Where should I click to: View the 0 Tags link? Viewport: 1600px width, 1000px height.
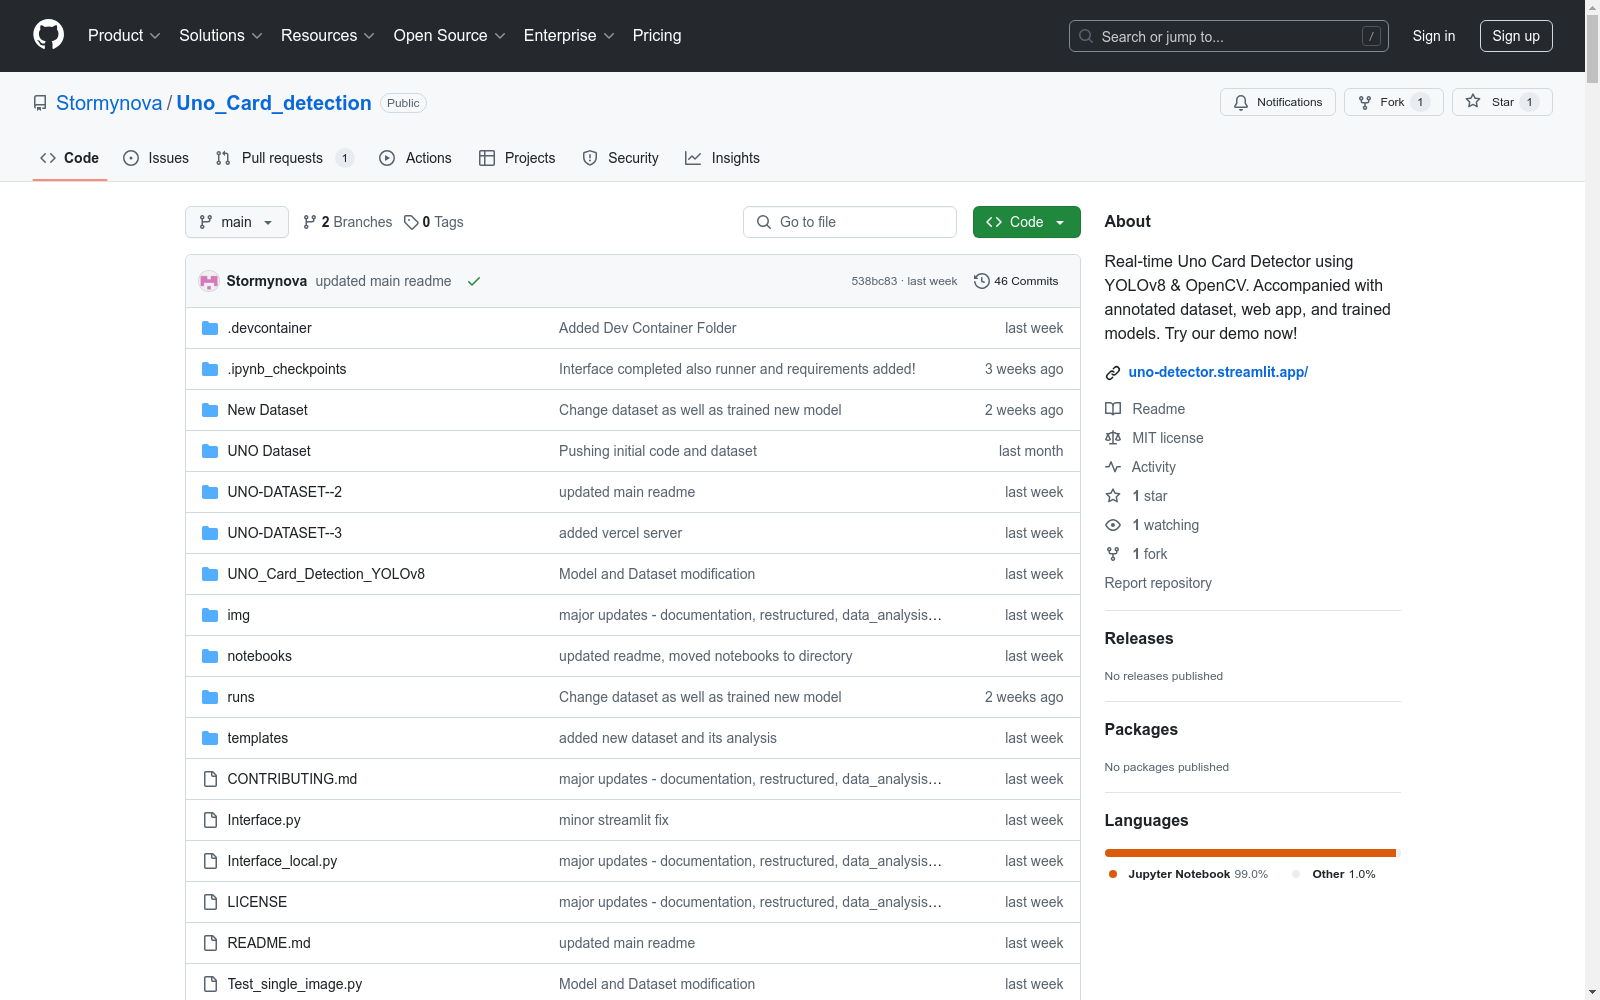[x=434, y=222]
